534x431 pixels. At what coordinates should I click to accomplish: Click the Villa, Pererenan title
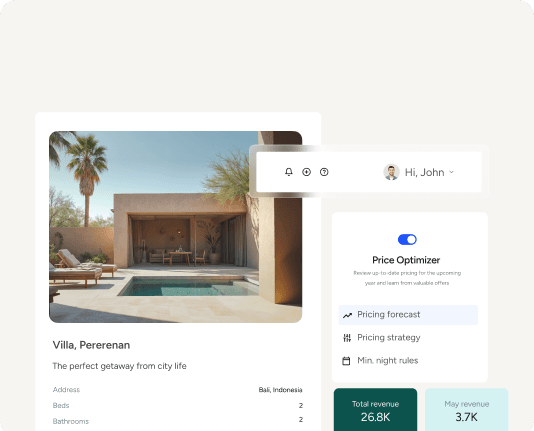(x=91, y=345)
